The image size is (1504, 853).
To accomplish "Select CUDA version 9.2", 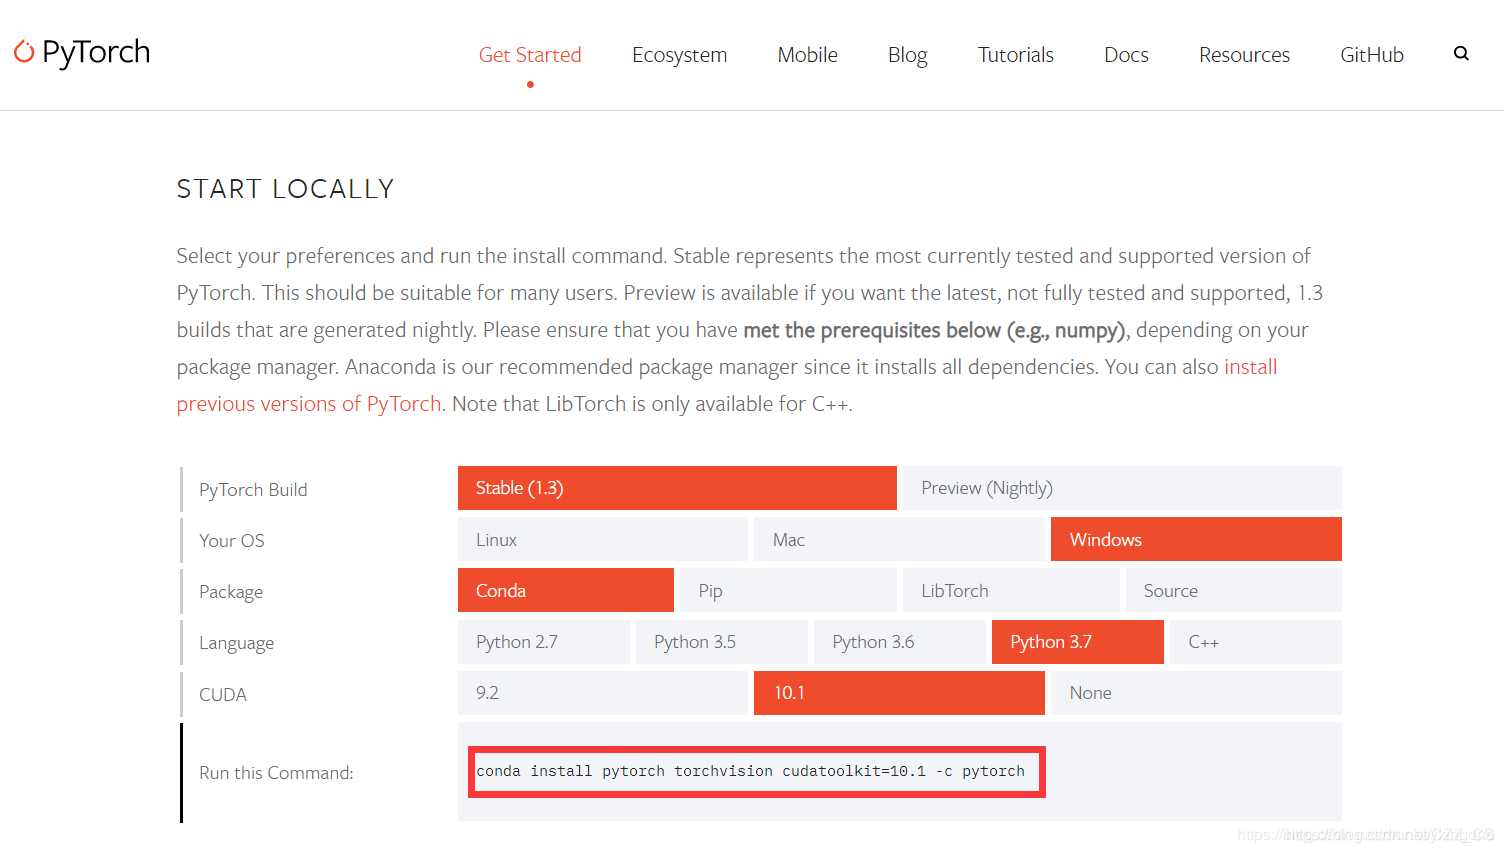I will (603, 693).
